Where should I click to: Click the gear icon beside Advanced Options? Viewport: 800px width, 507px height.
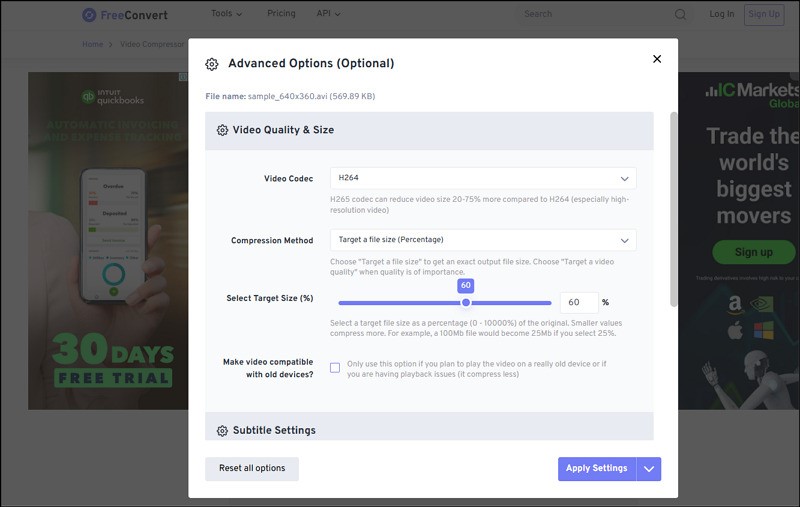(x=212, y=64)
